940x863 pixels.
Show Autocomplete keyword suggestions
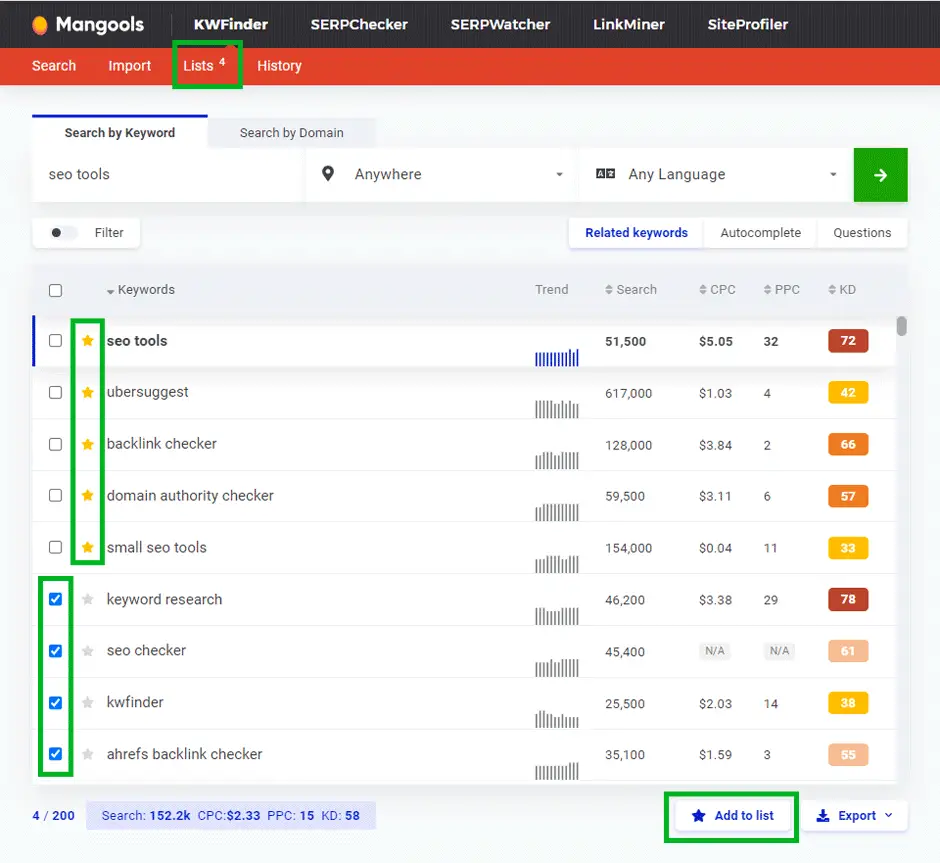coord(760,233)
